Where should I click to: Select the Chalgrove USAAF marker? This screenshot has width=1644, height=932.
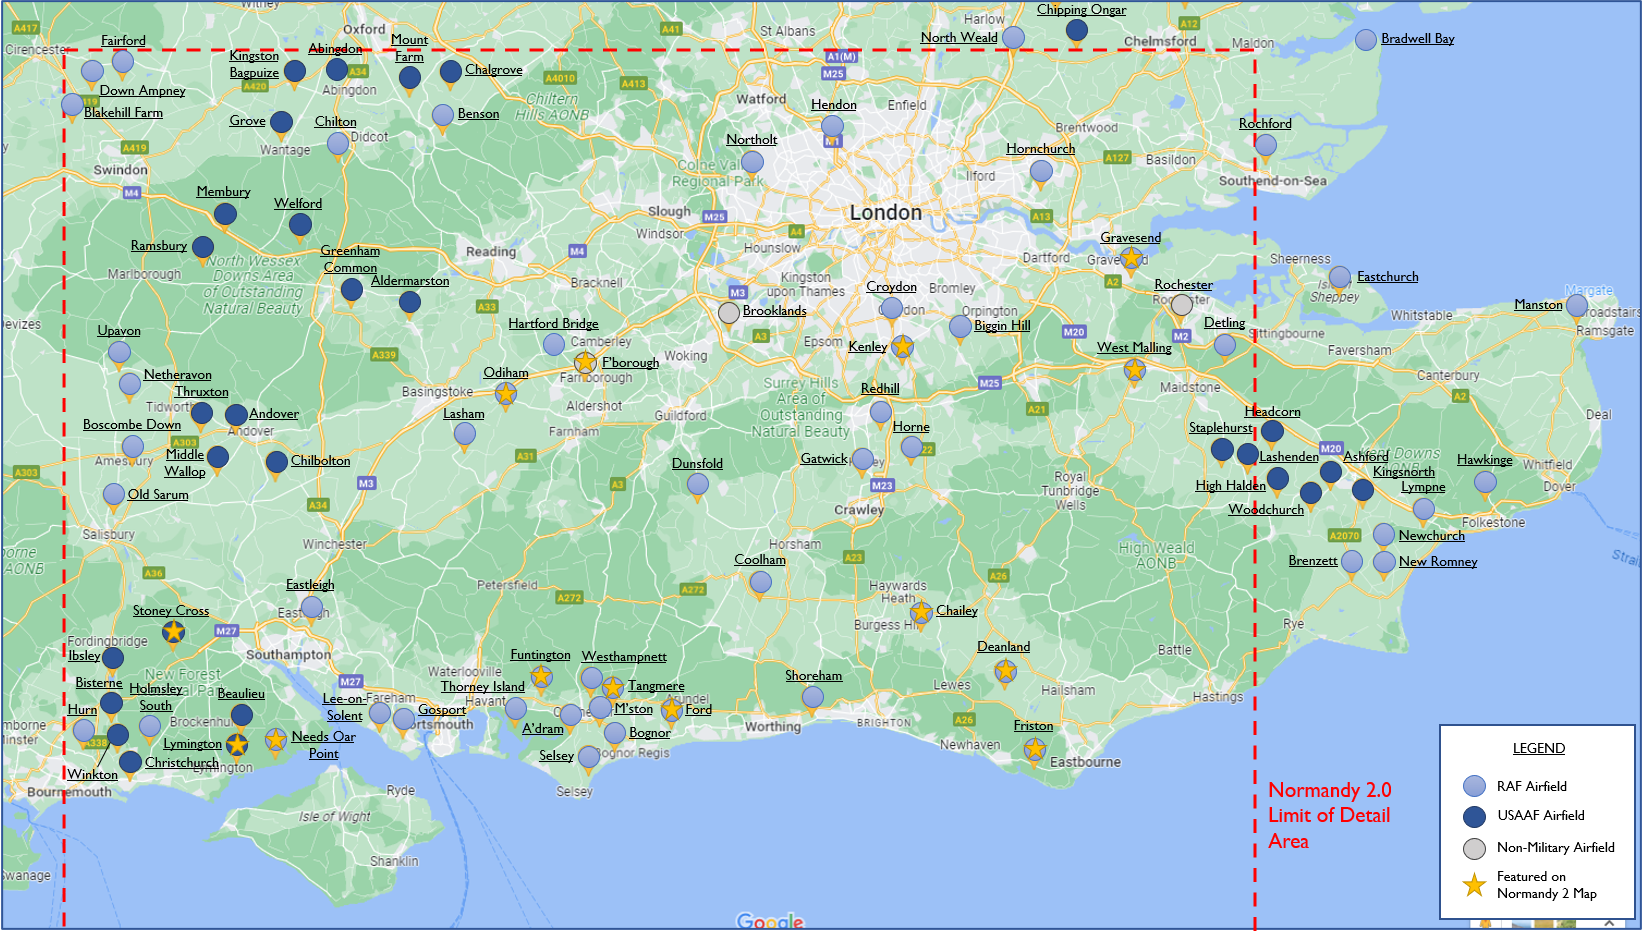451,71
